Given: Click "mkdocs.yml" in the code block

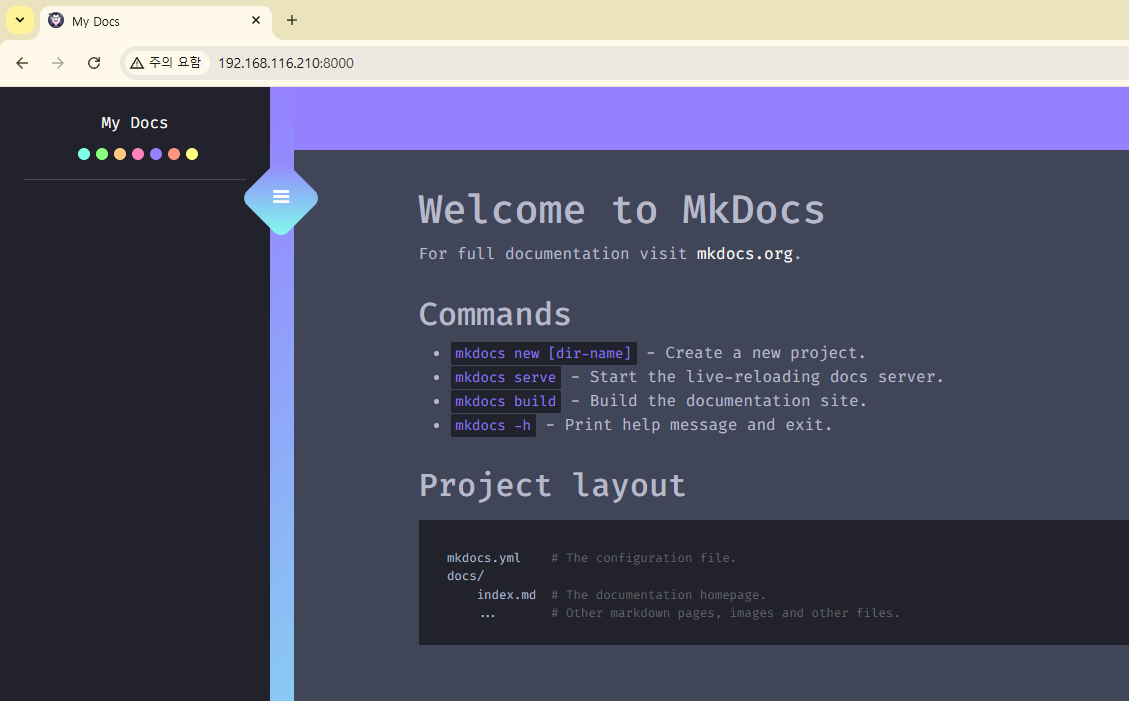Looking at the screenshot, I should tap(483, 558).
